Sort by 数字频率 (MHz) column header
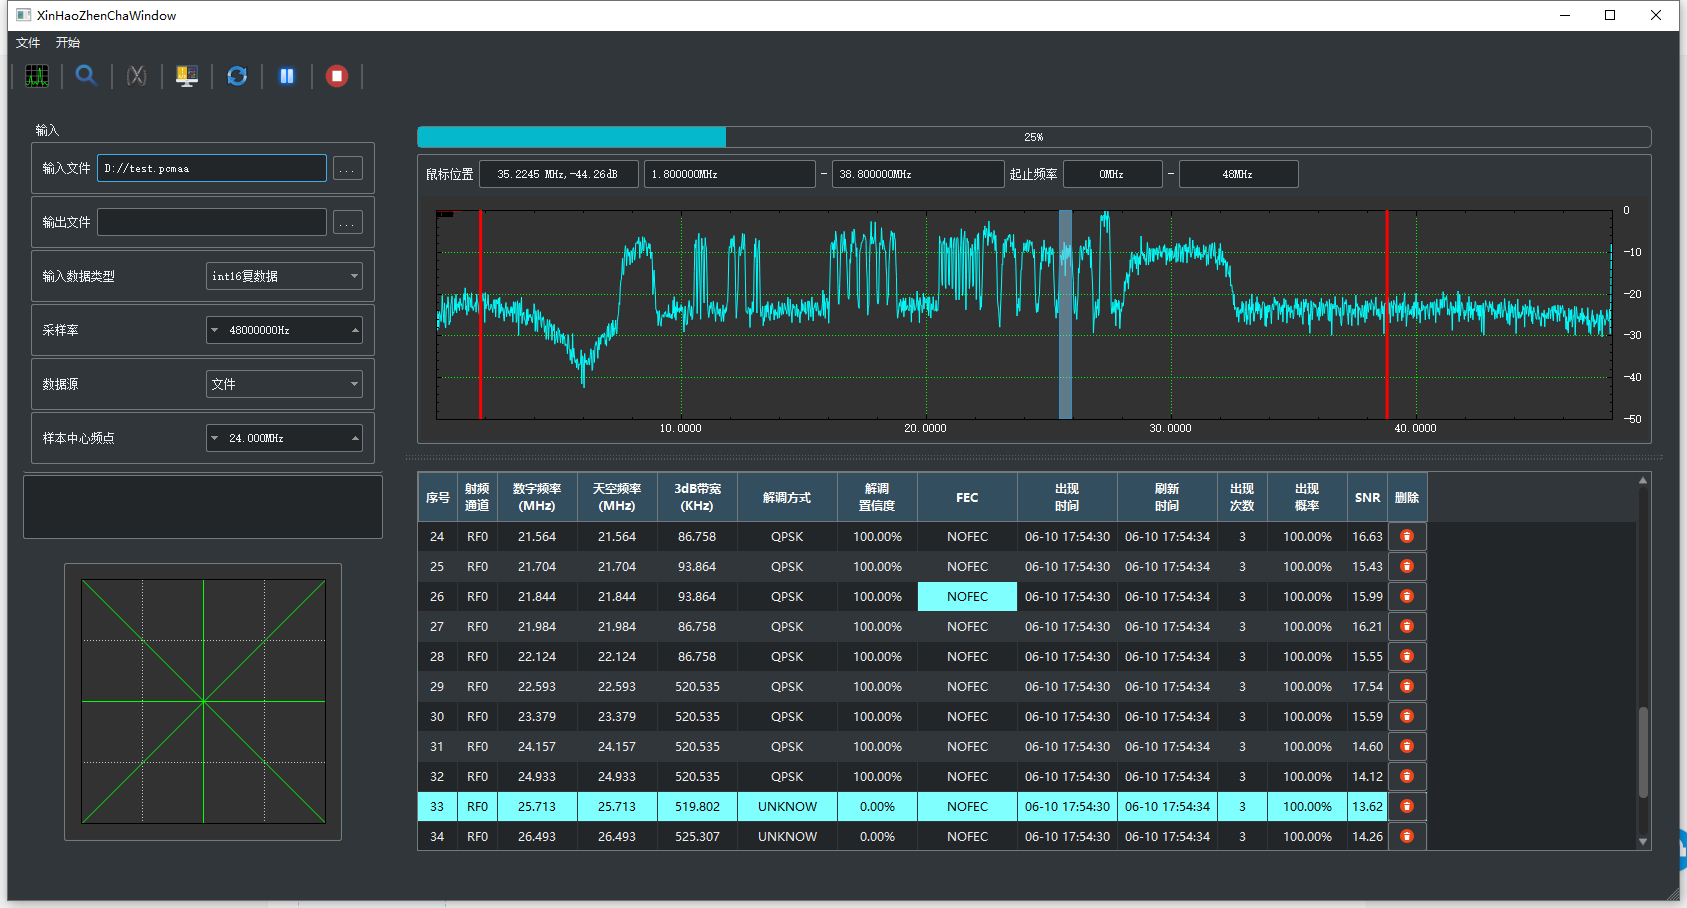Screen dimensions: 1687x908 [x=537, y=497]
